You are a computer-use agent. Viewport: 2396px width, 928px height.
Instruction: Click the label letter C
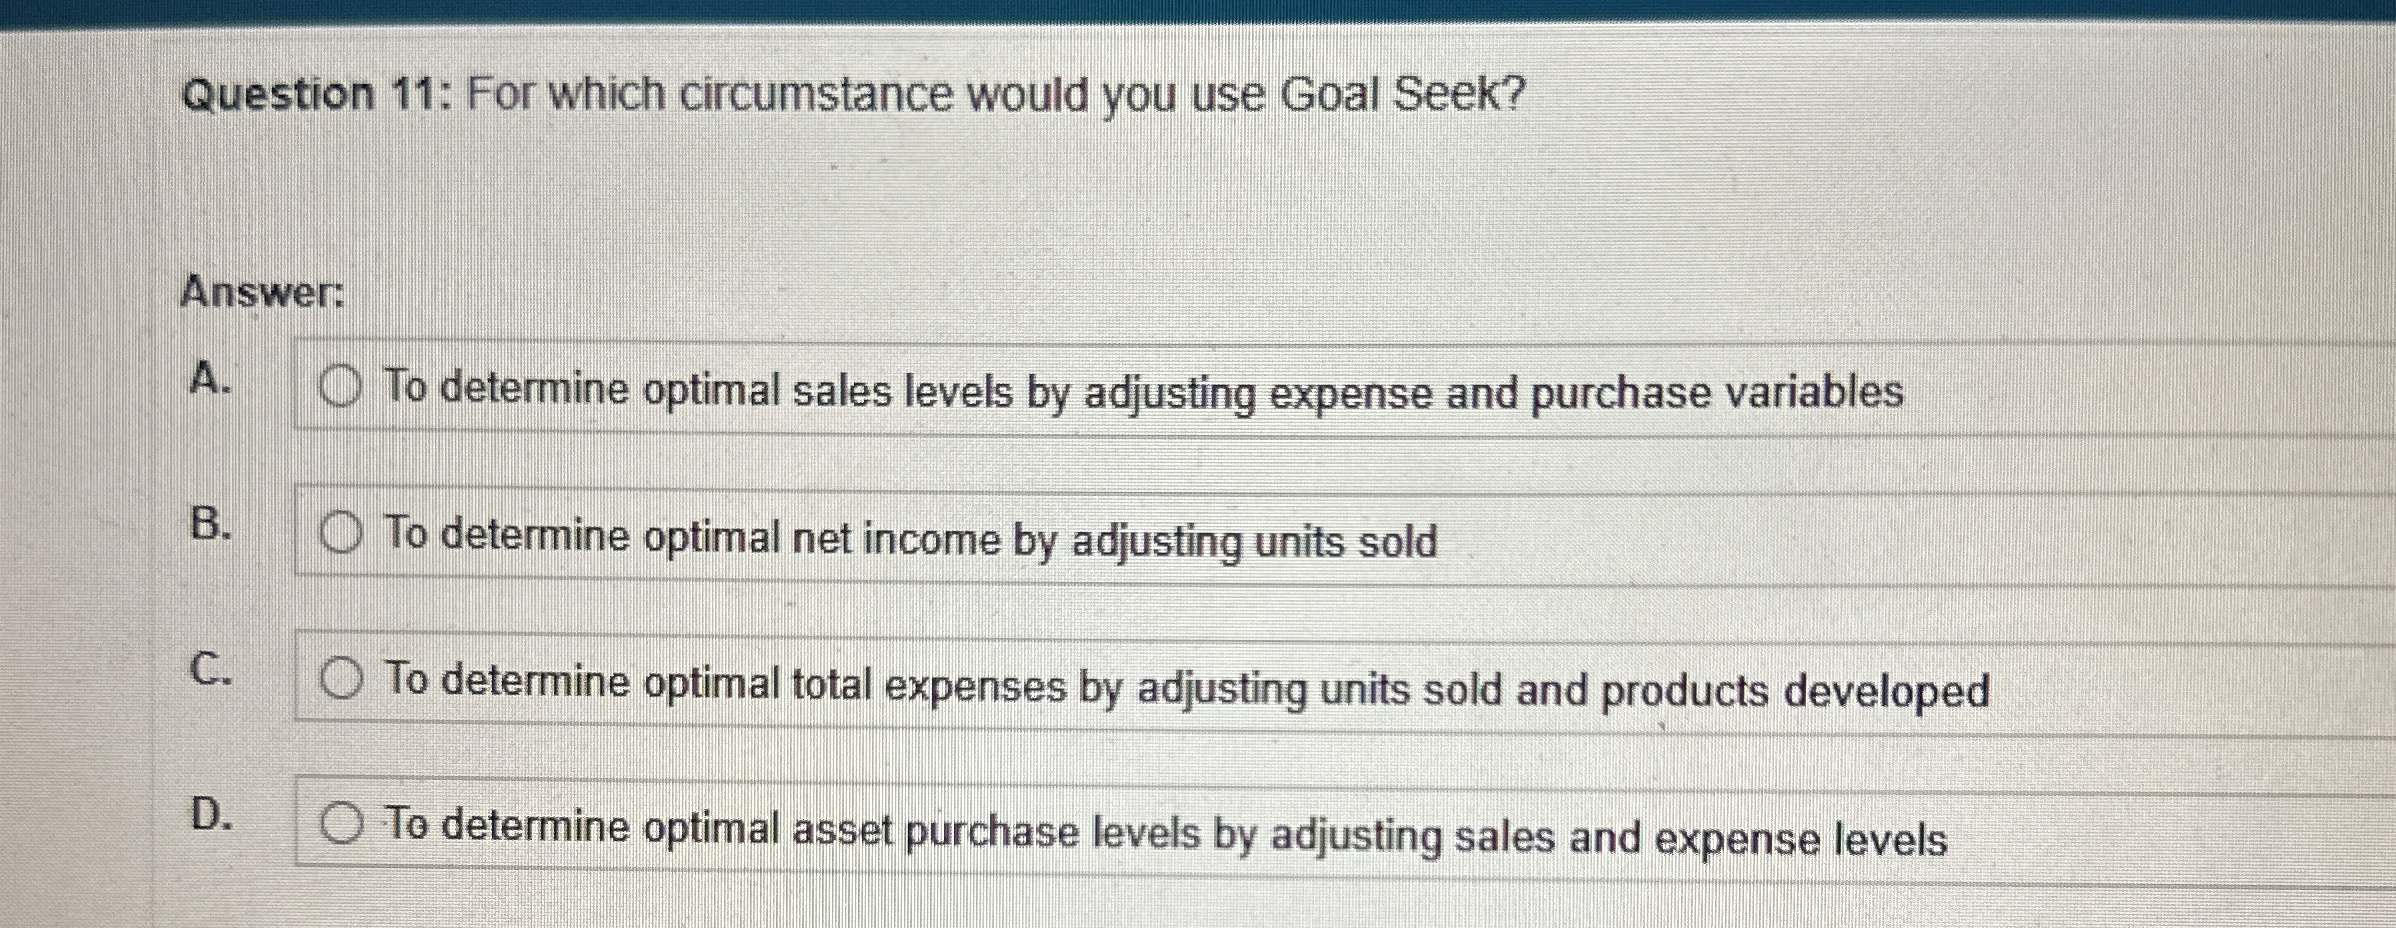click(212, 673)
